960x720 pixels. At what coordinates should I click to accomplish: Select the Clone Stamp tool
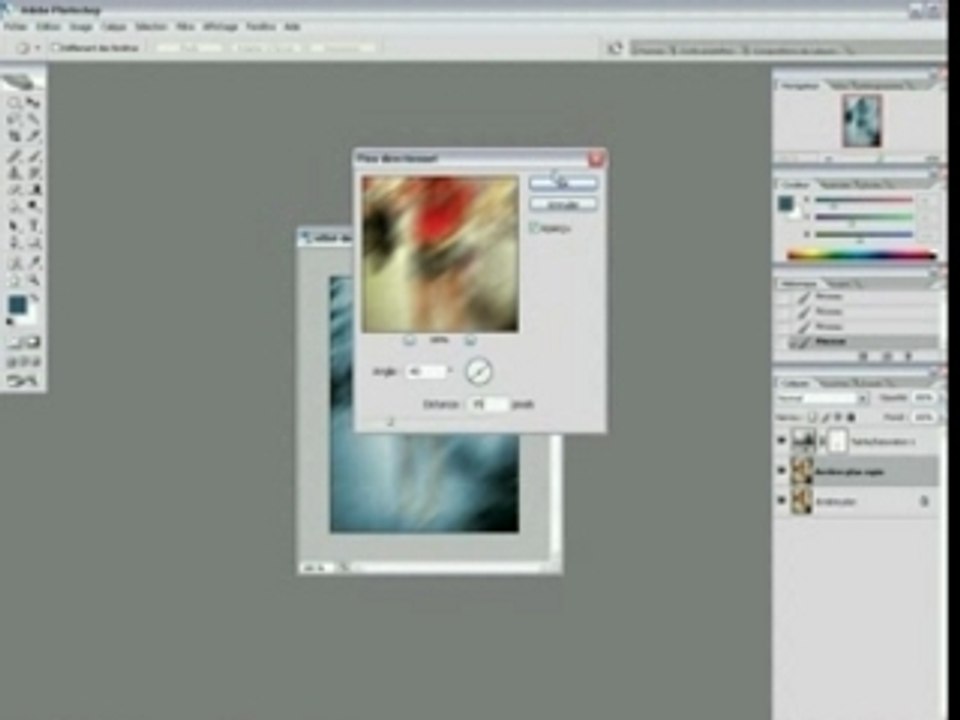click(14, 173)
